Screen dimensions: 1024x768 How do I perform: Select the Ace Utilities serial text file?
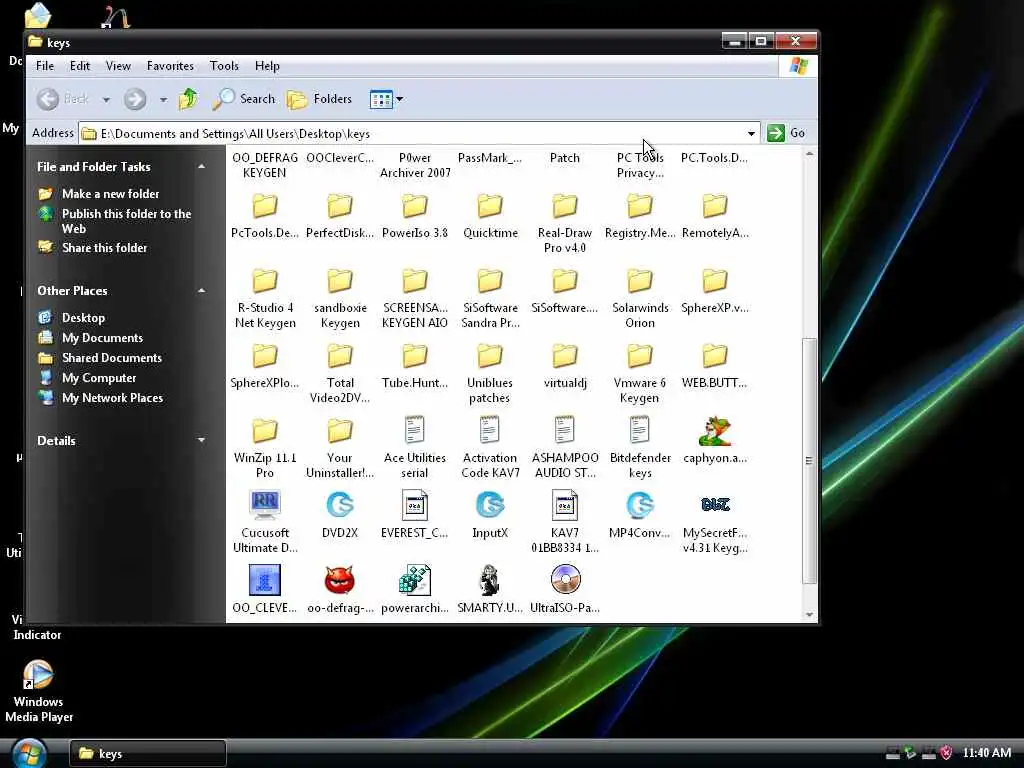(415, 449)
